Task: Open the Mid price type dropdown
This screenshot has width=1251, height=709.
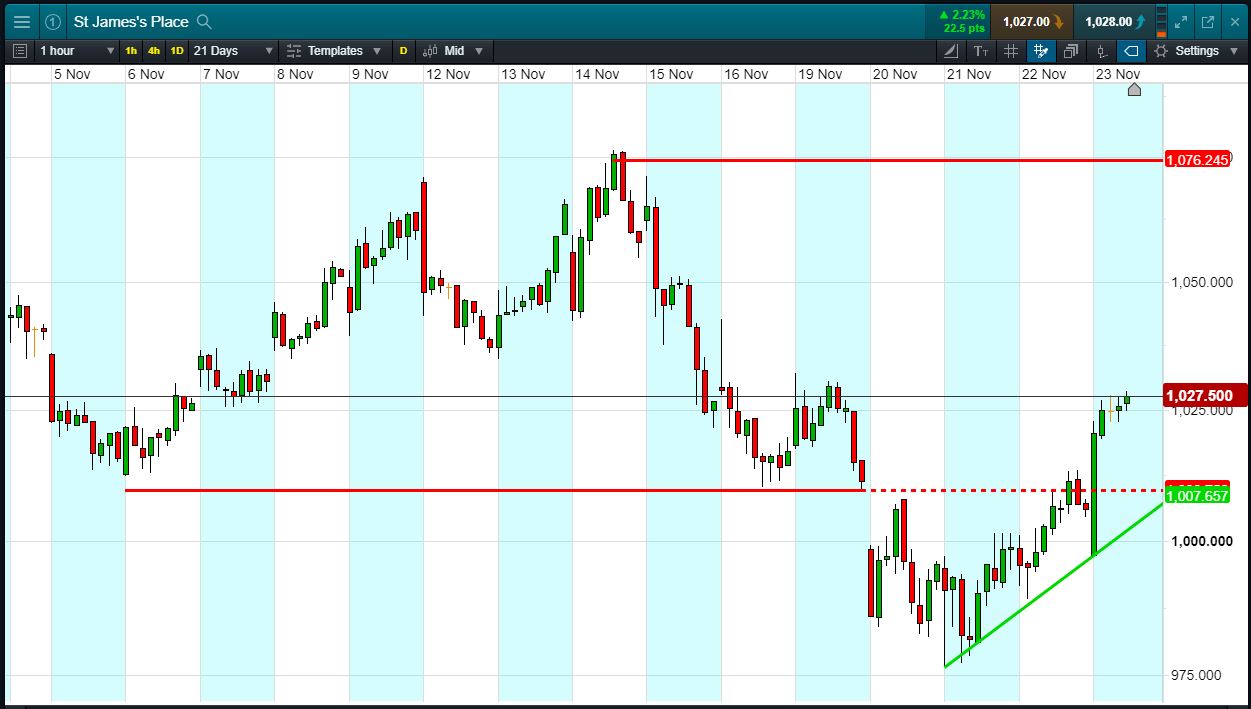Action: pyautogui.click(x=452, y=50)
